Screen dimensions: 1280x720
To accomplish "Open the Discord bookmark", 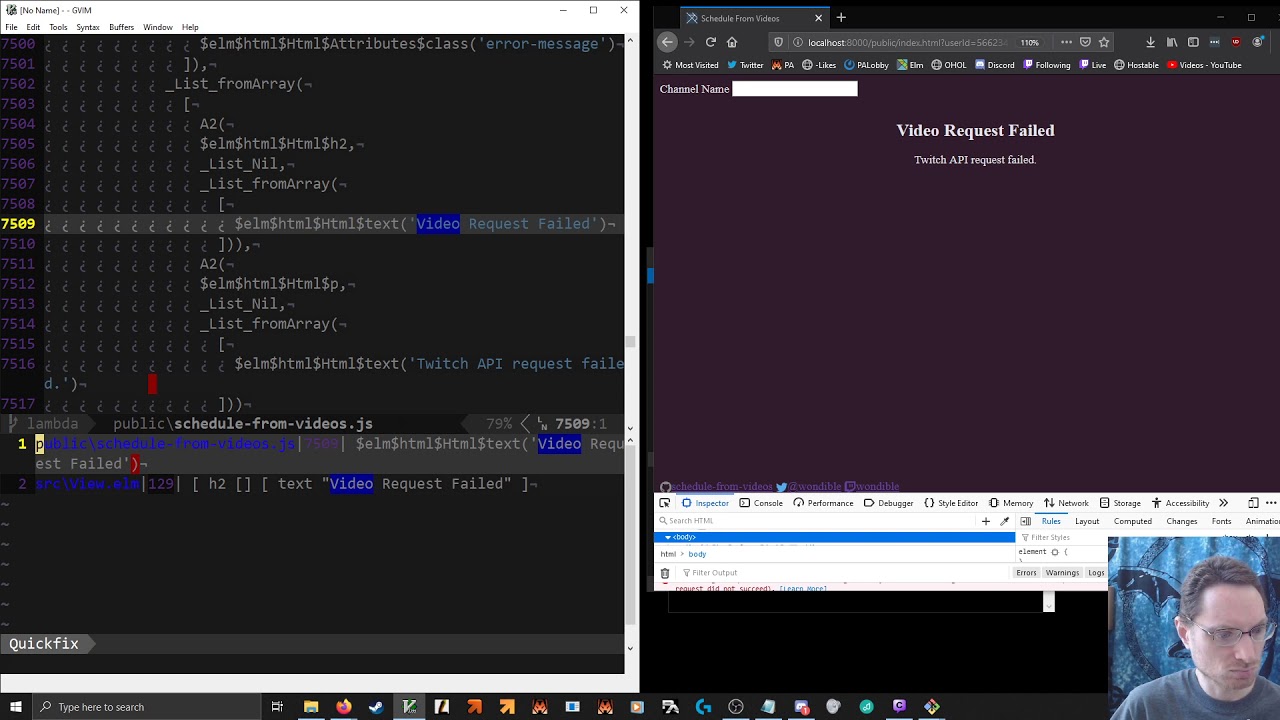I will tap(993, 65).
